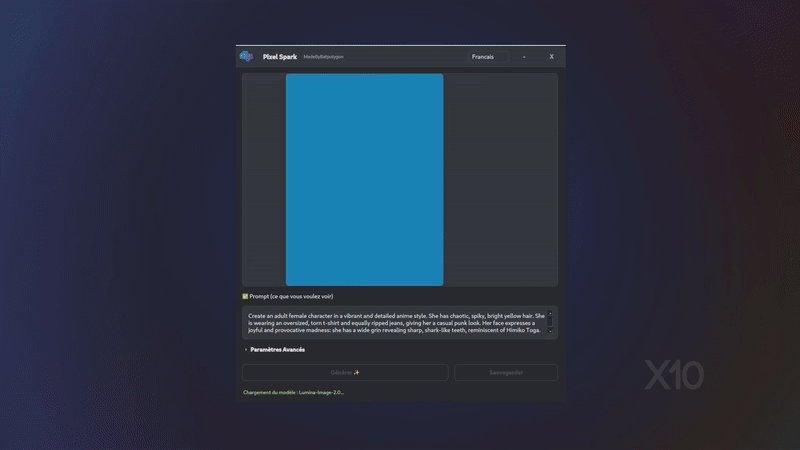Close the Pixel Spark window with X
The height and width of the screenshot is (450, 800).
click(551, 57)
